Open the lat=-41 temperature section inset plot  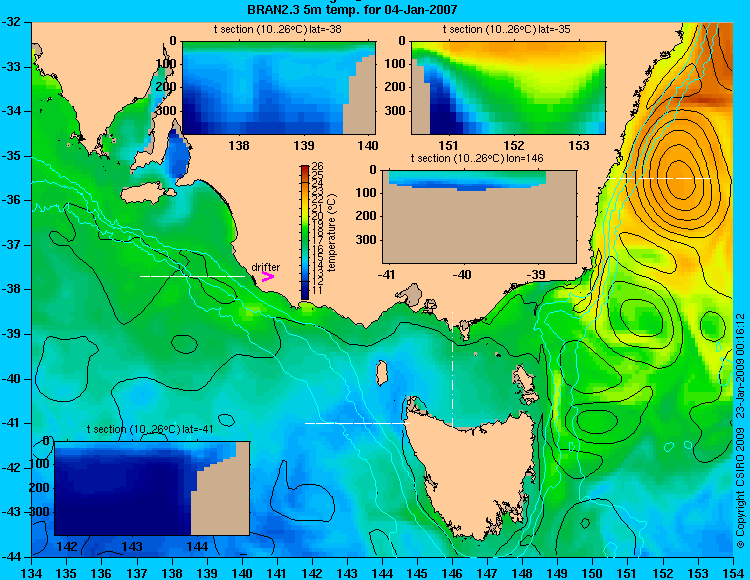152,488
